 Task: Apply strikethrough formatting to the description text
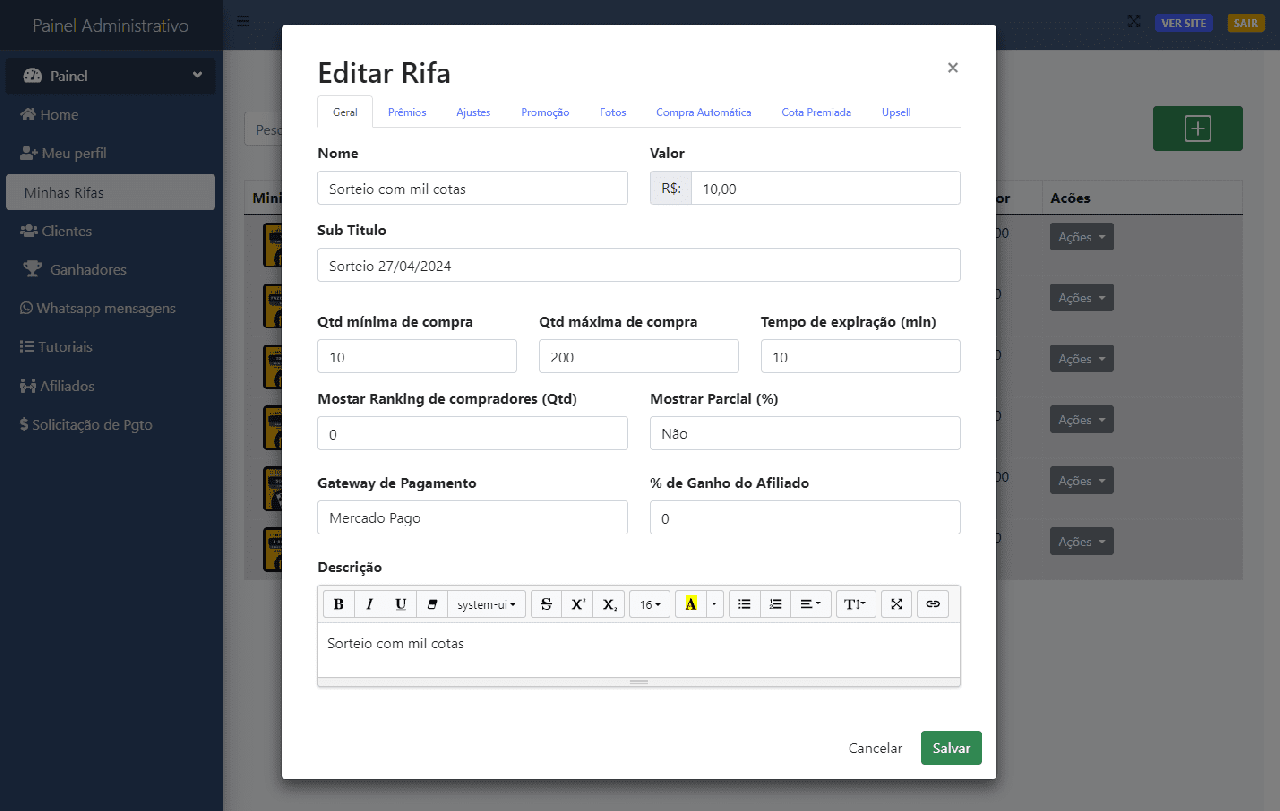pos(546,603)
